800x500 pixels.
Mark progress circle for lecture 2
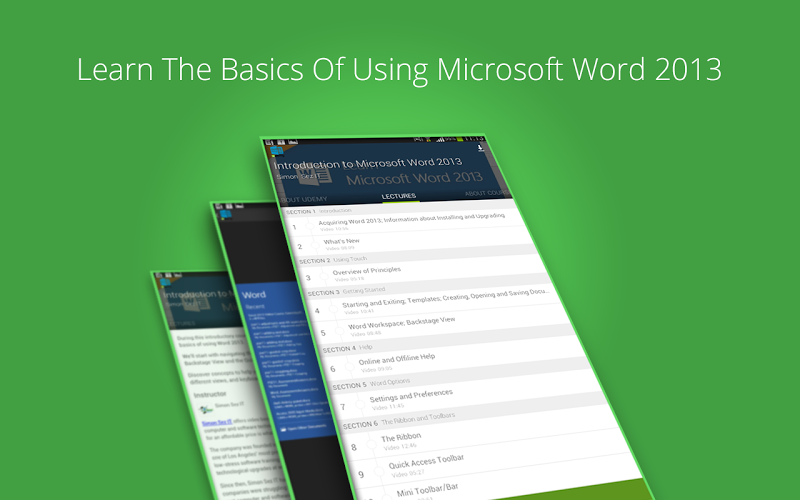[x=315, y=245]
